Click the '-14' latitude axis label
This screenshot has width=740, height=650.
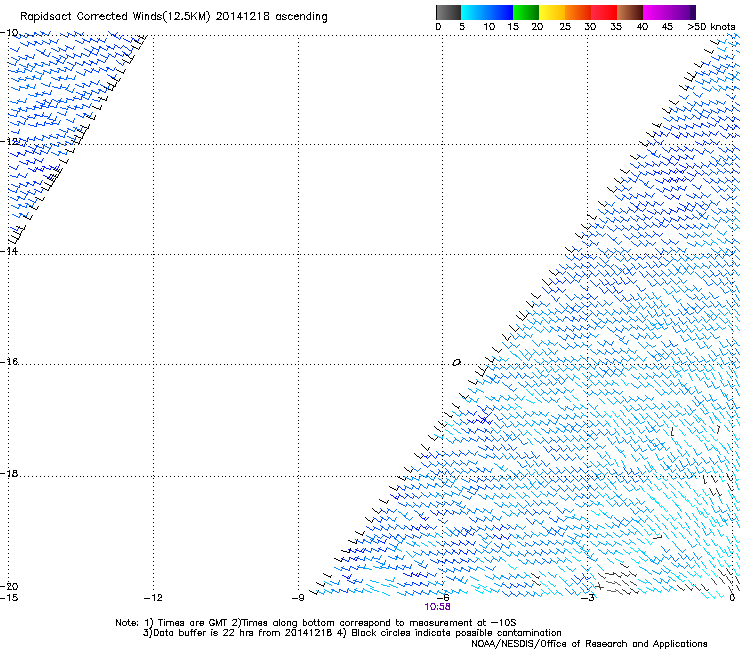tap(9, 251)
